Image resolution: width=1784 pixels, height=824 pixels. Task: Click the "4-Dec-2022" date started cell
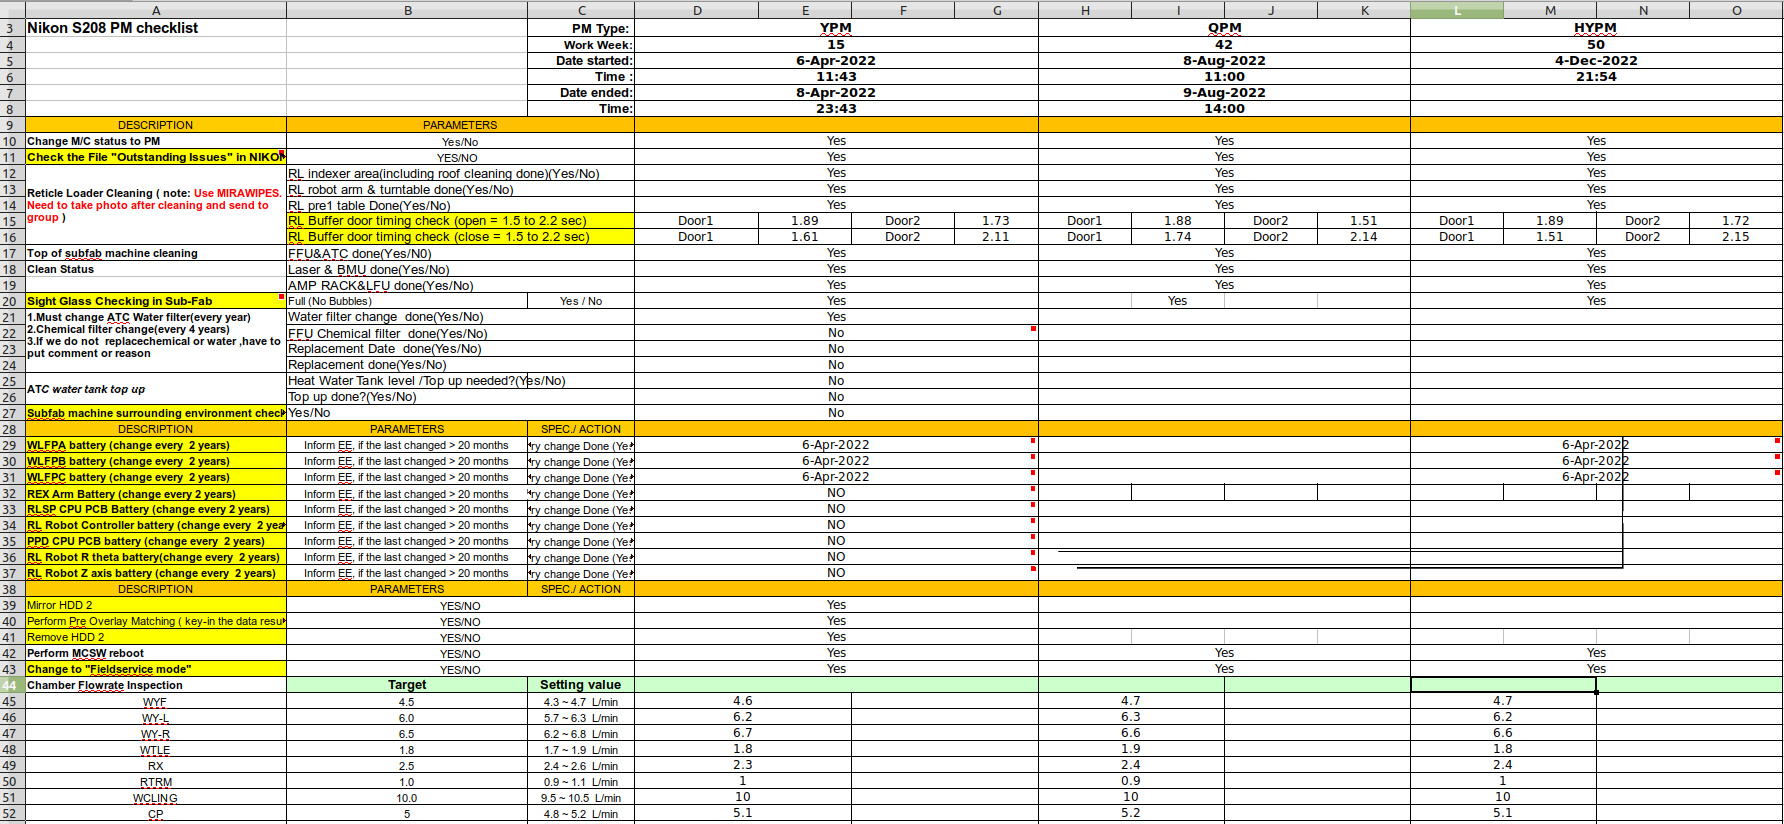[1596, 61]
